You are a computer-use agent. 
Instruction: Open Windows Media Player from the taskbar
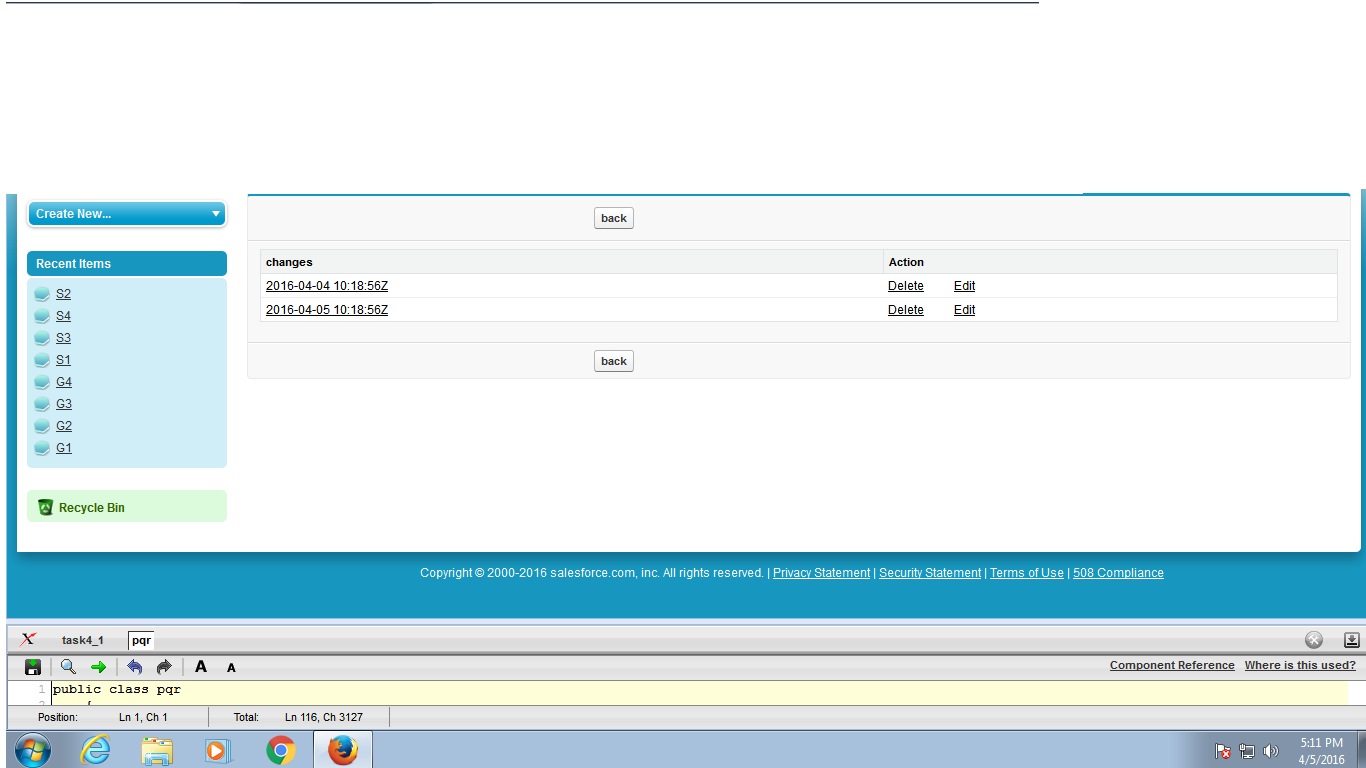coord(217,750)
